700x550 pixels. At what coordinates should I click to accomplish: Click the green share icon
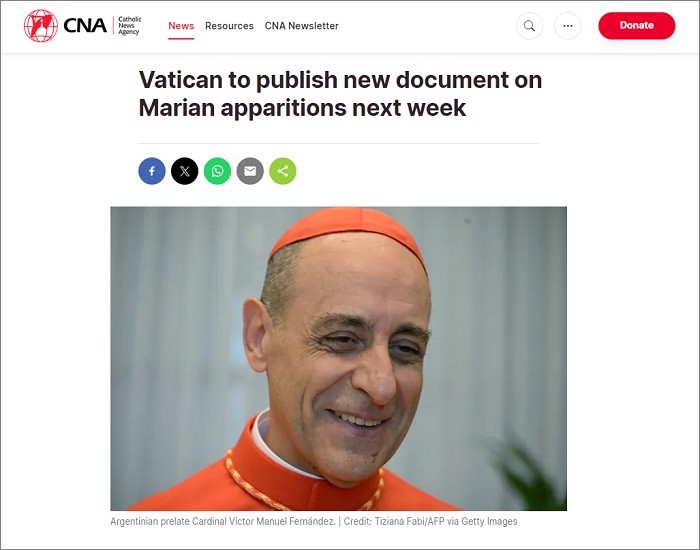tap(283, 171)
